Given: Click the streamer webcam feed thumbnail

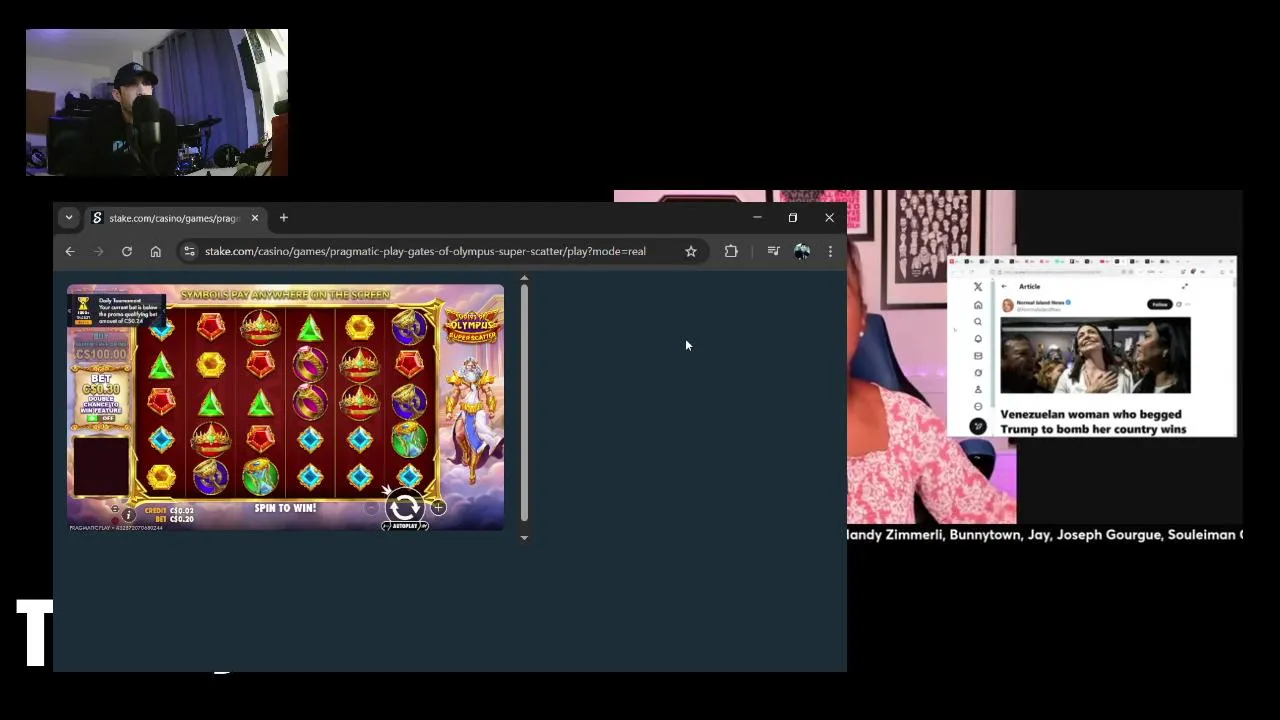Looking at the screenshot, I should click(157, 102).
